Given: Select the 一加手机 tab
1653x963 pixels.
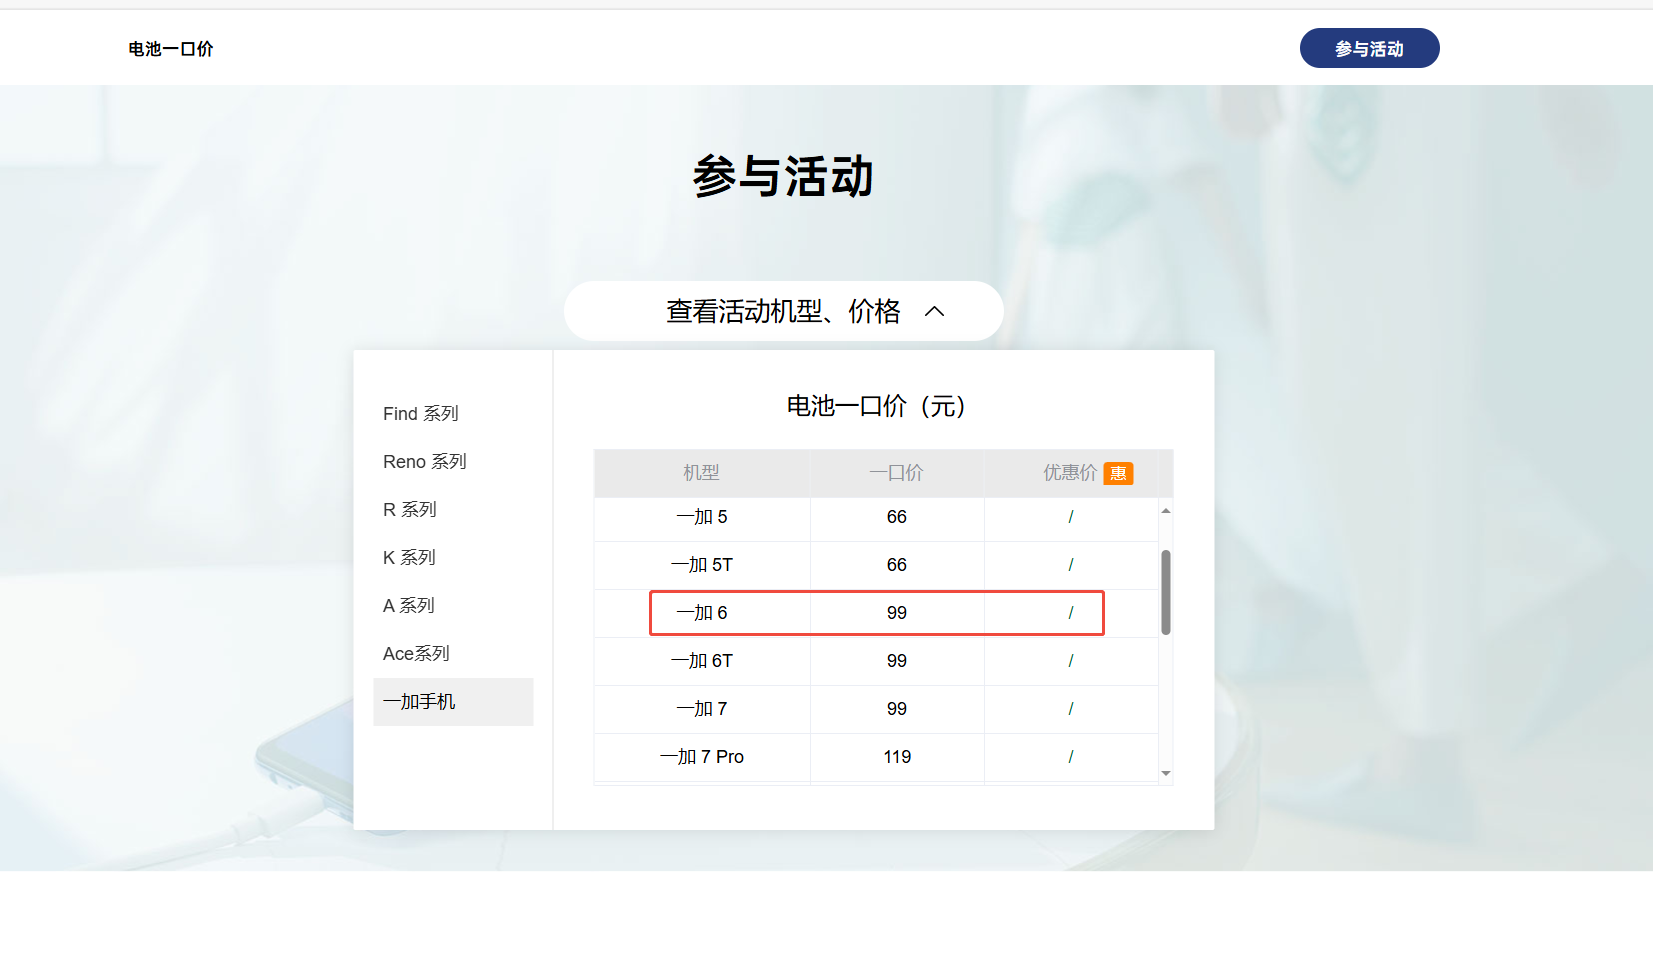Looking at the screenshot, I should click(x=453, y=702).
